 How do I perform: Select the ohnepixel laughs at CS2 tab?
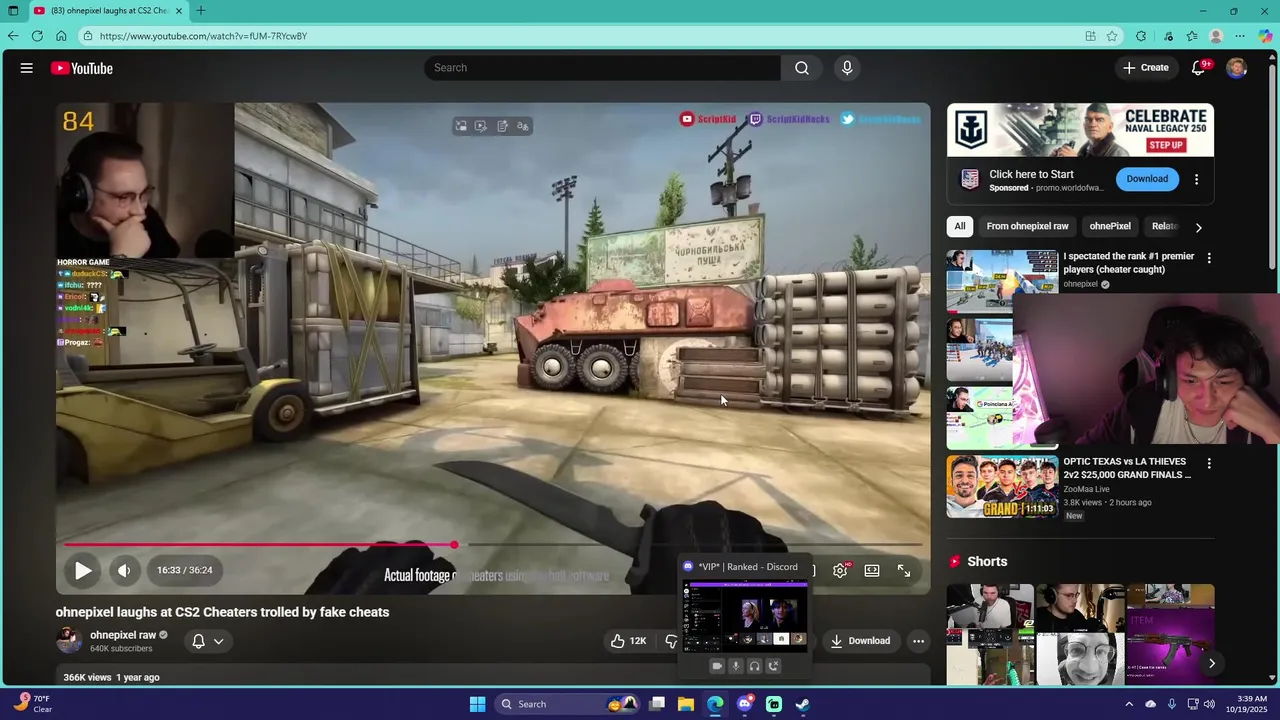click(107, 11)
